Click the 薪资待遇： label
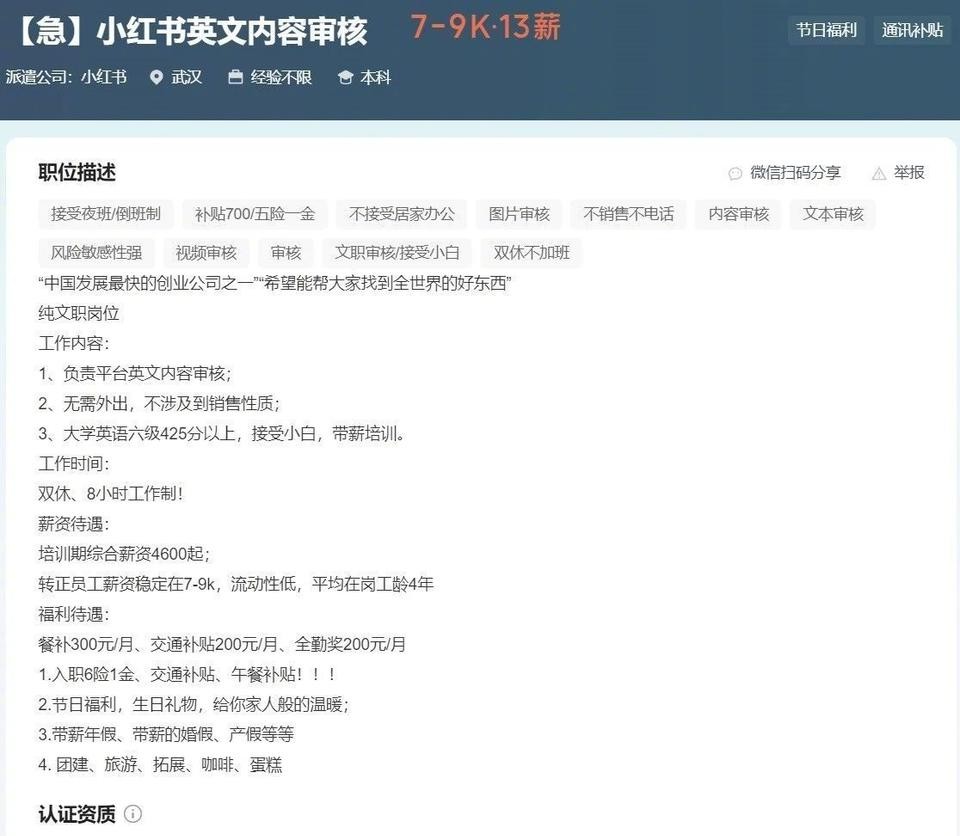This screenshot has width=960, height=836. 74,524
